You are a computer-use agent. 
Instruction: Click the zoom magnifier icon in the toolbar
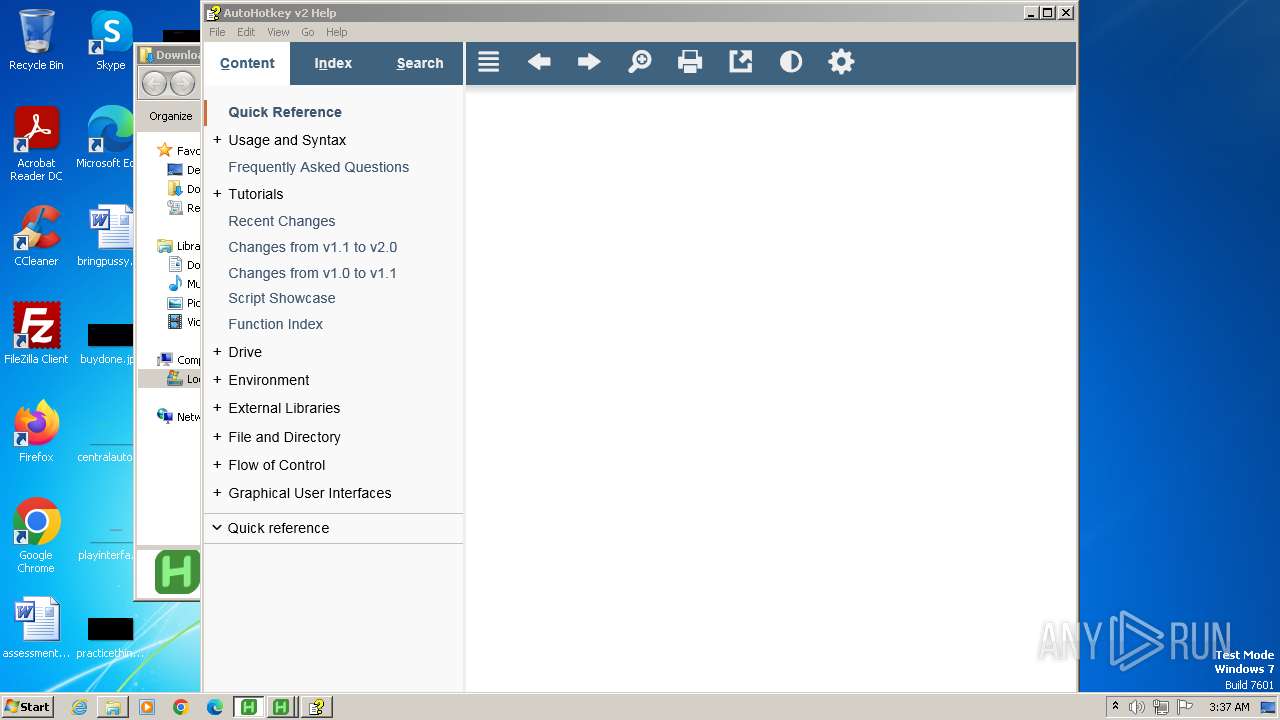click(639, 62)
